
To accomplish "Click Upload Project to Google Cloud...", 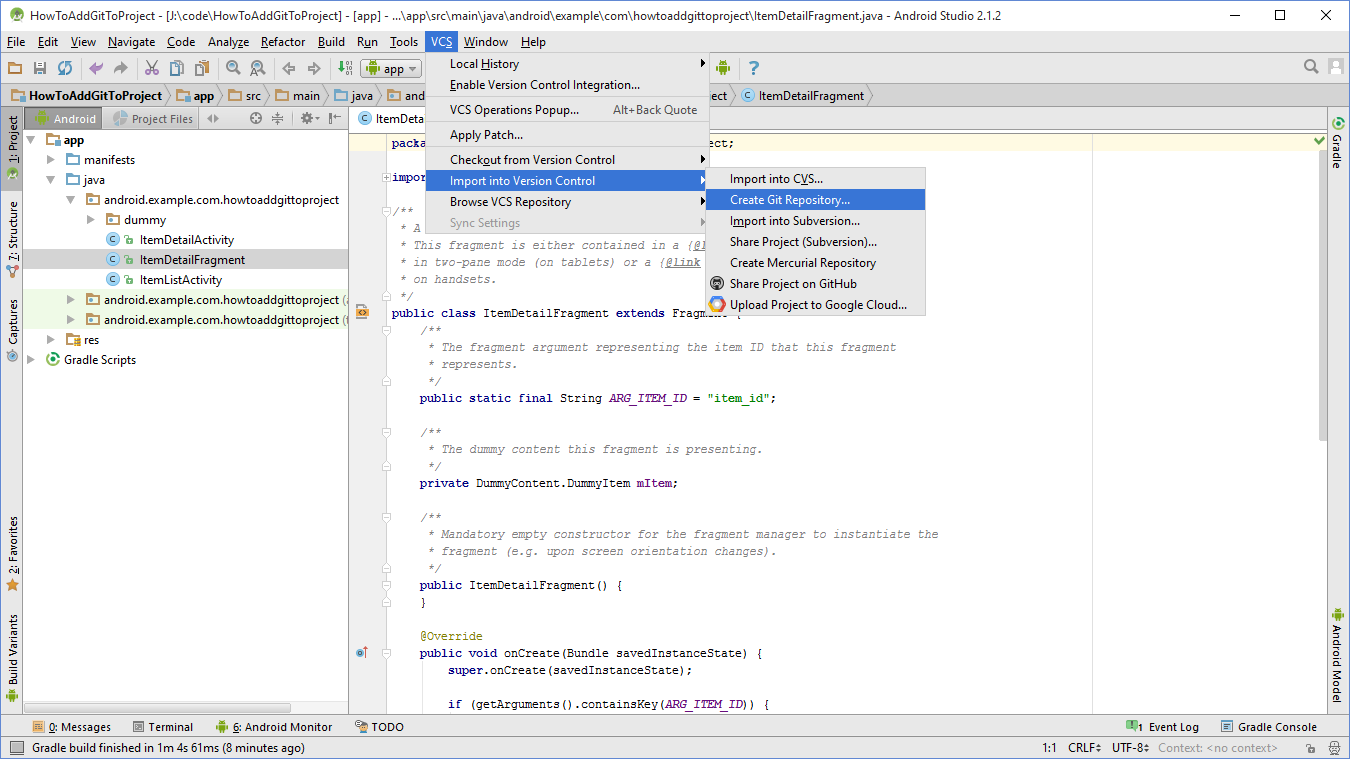I will [x=816, y=305].
